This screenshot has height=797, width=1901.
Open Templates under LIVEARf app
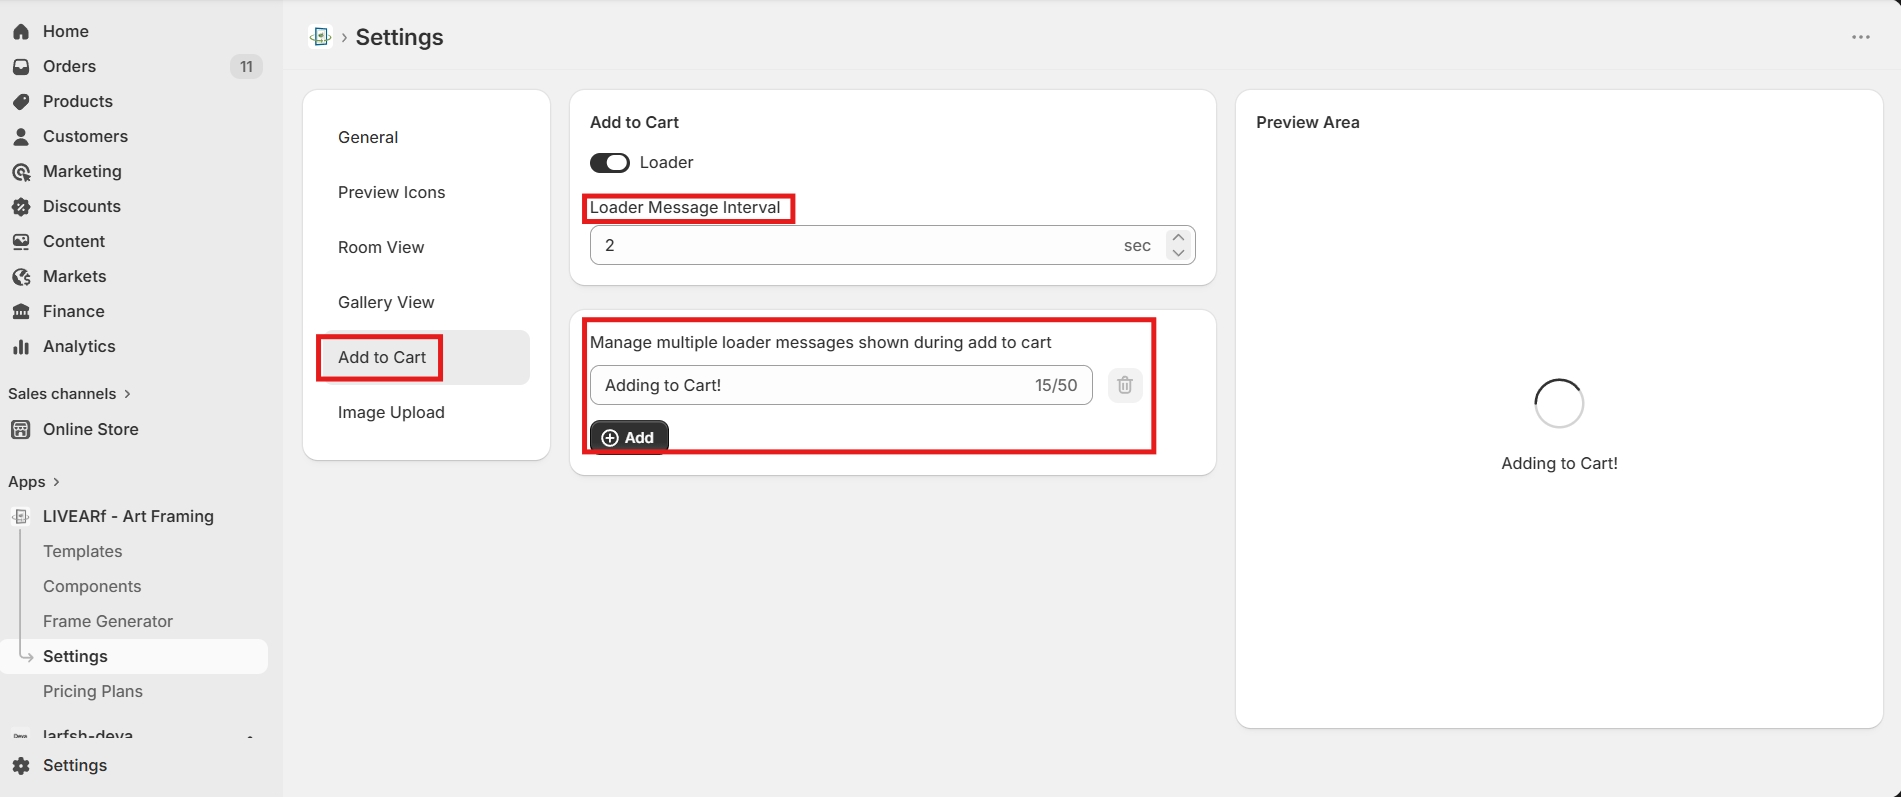[83, 552]
